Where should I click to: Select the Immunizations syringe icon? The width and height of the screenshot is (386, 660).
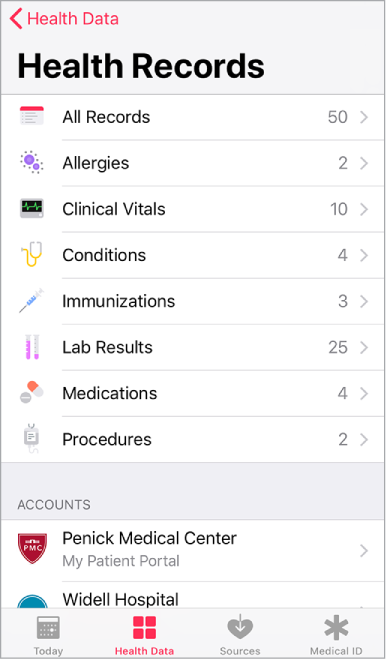coord(32,301)
